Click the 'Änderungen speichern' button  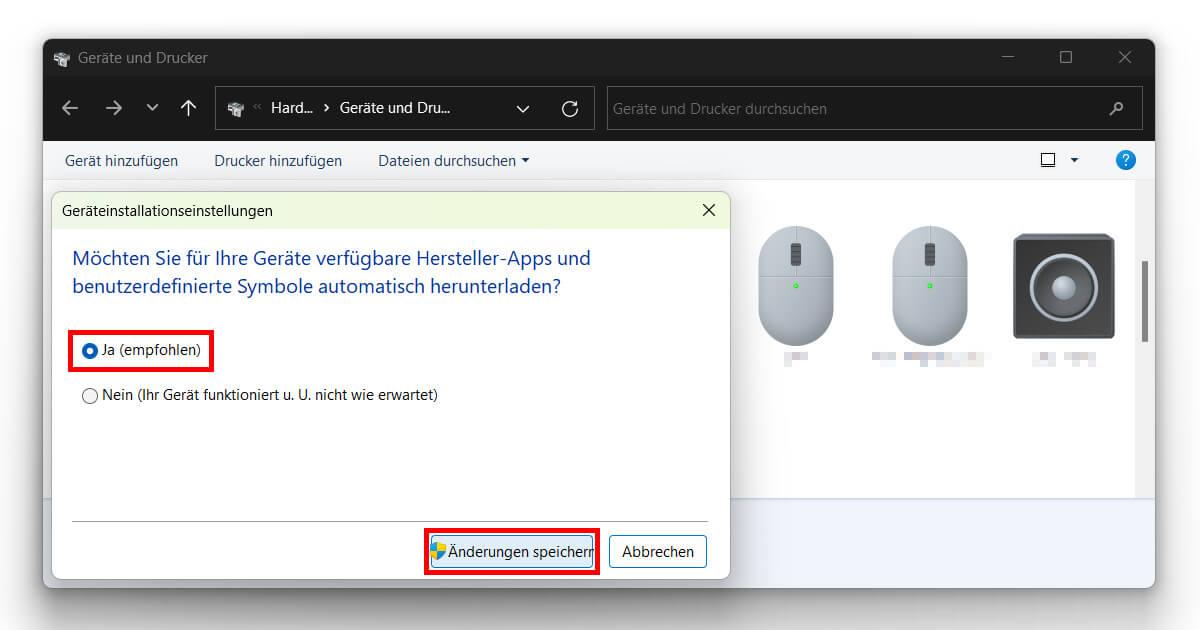511,551
